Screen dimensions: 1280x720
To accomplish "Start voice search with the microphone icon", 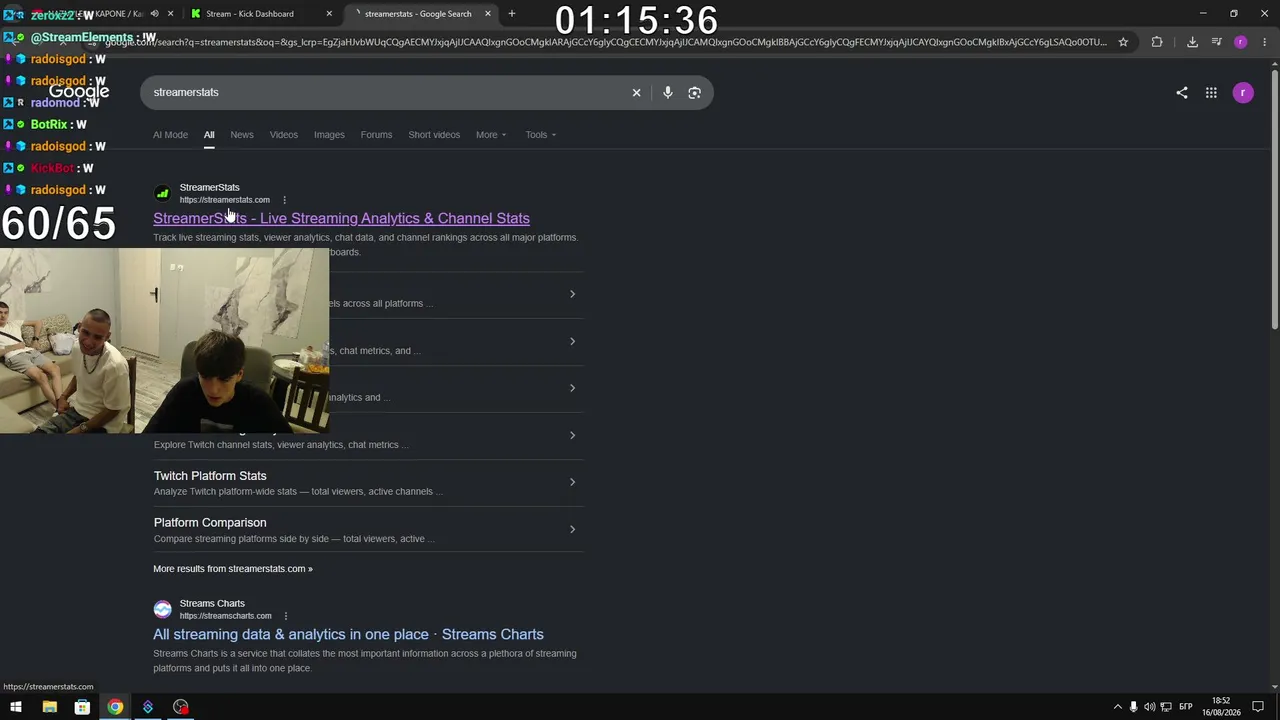I will pyautogui.click(x=667, y=92).
